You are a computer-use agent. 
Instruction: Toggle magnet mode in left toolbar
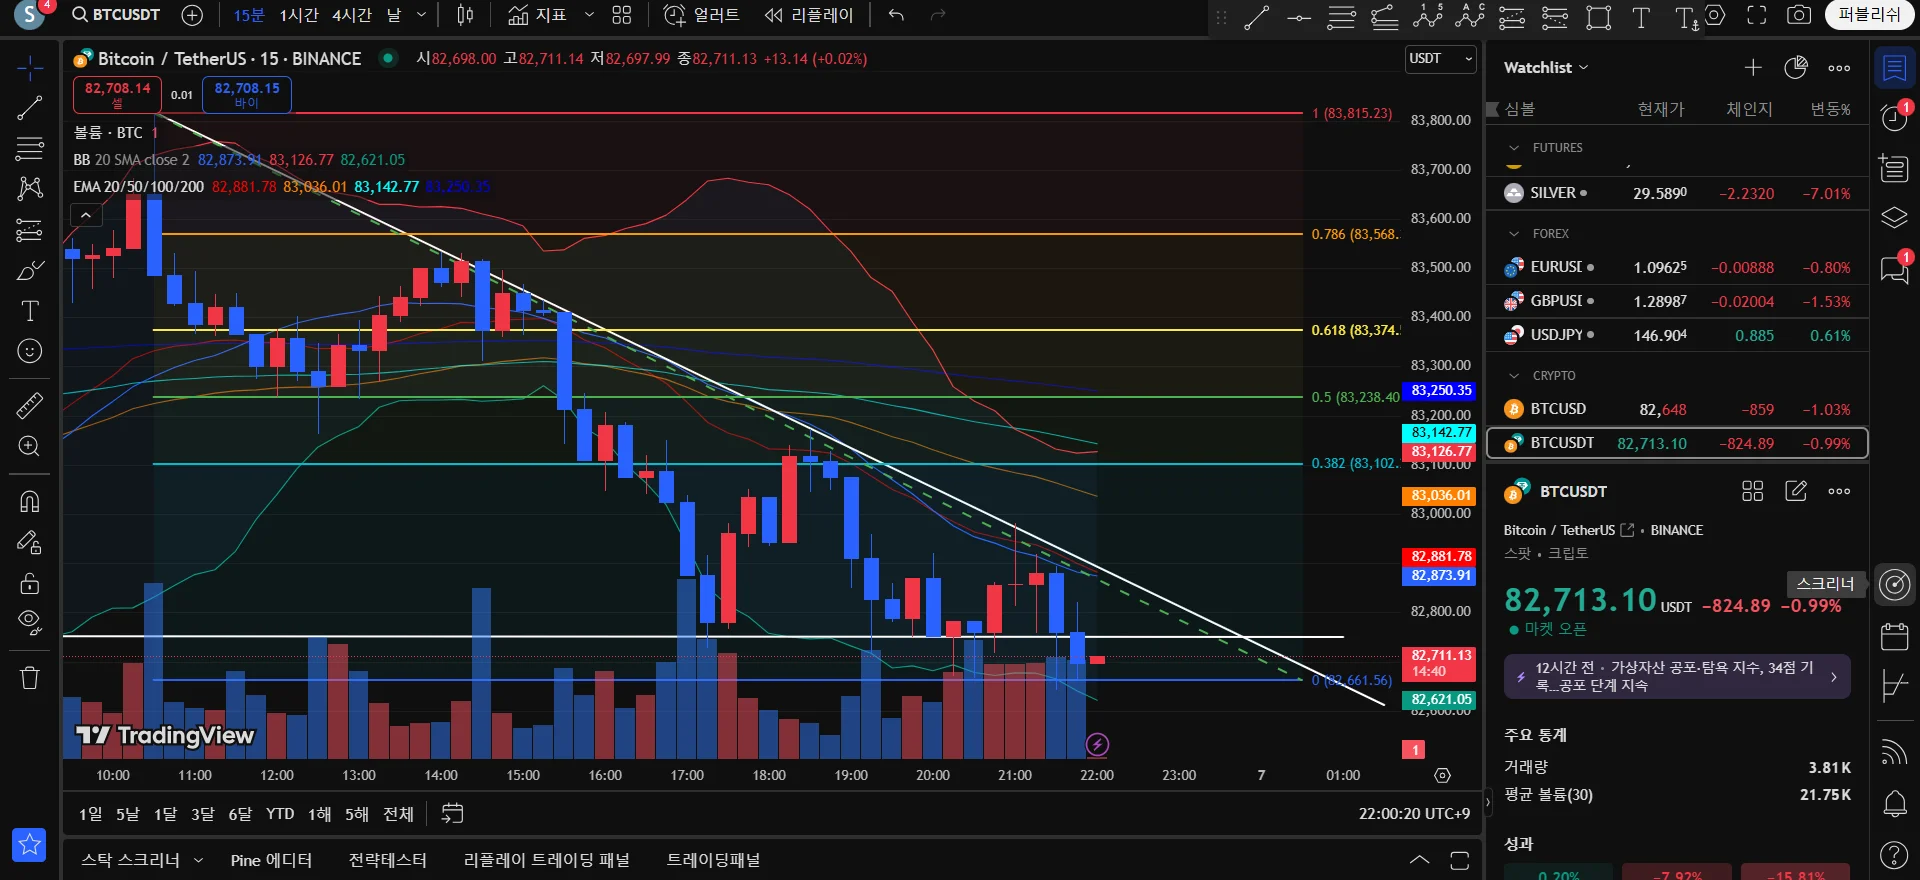(x=30, y=501)
